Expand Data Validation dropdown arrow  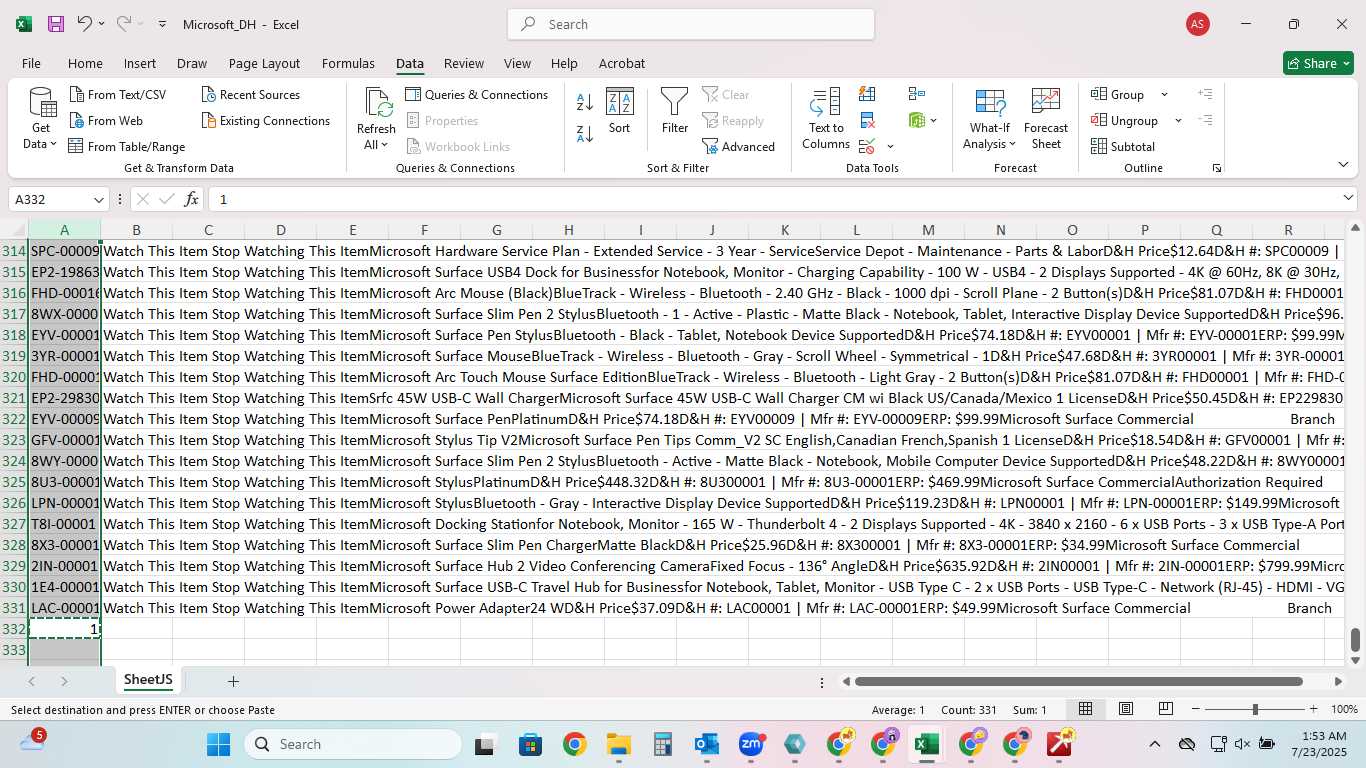[x=890, y=147]
